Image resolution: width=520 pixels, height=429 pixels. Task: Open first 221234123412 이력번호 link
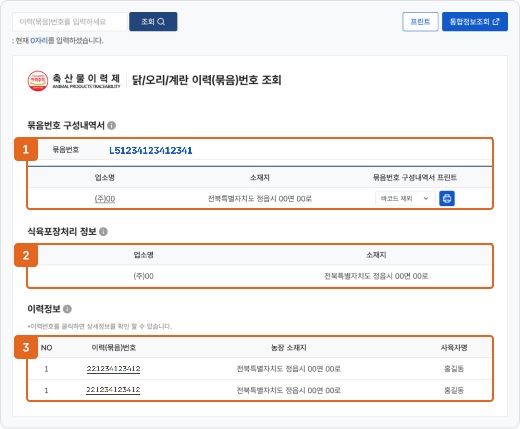point(113,369)
